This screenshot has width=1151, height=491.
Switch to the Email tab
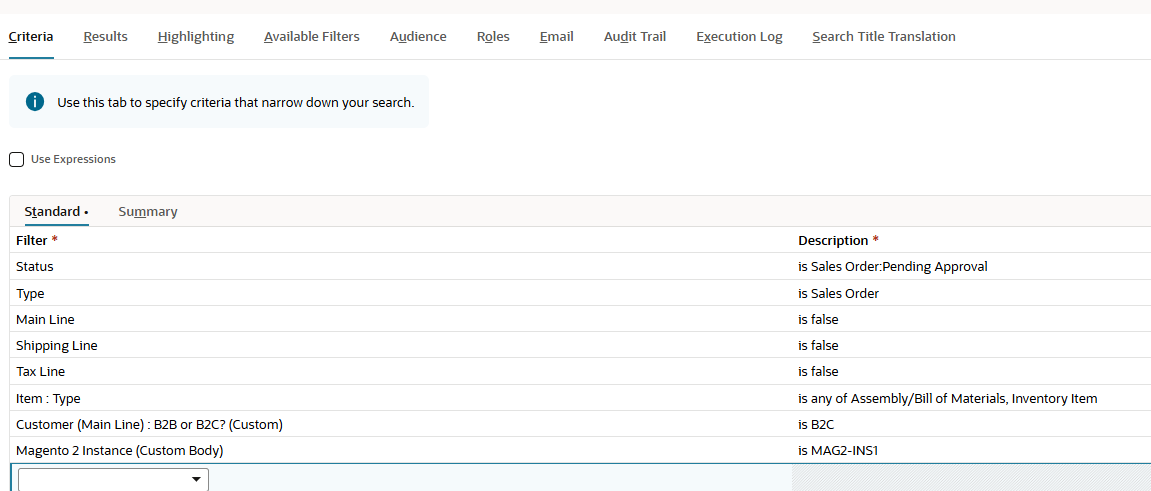point(556,37)
